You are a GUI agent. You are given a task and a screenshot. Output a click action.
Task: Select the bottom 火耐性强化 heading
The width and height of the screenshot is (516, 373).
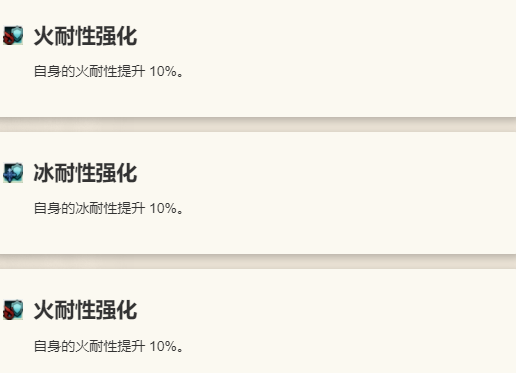pos(85,310)
